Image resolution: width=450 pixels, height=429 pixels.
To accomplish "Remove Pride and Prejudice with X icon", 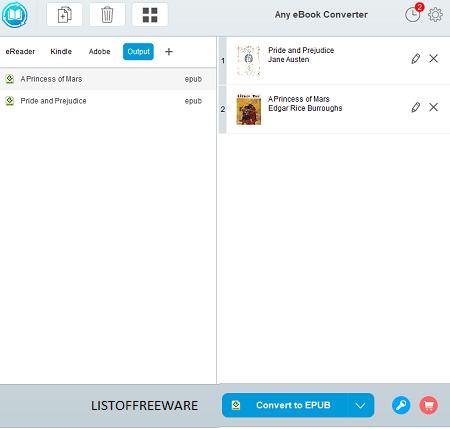I will [433, 59].
